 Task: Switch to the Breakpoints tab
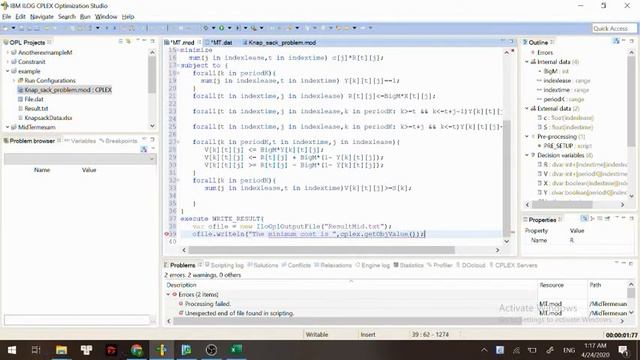tap(118, 141)
